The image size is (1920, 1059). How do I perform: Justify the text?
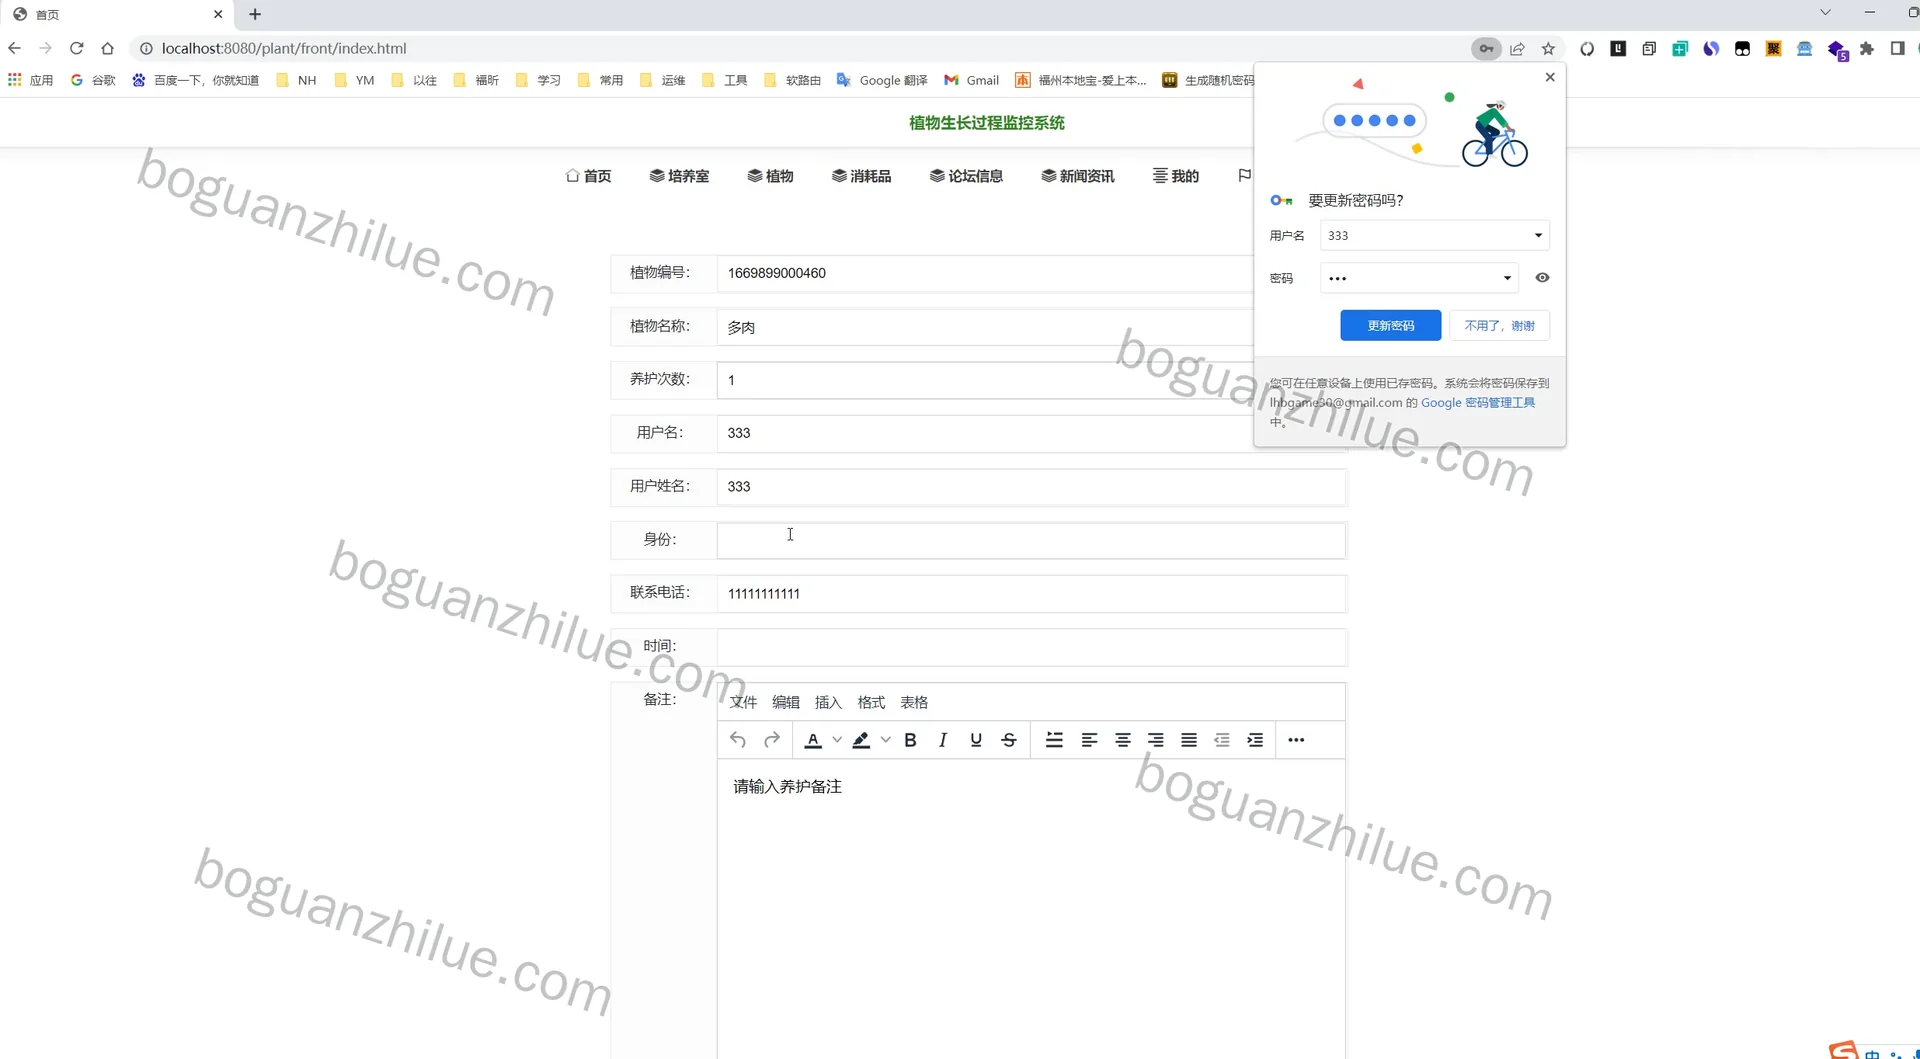pyautogui.click(x=1189, y=740)
